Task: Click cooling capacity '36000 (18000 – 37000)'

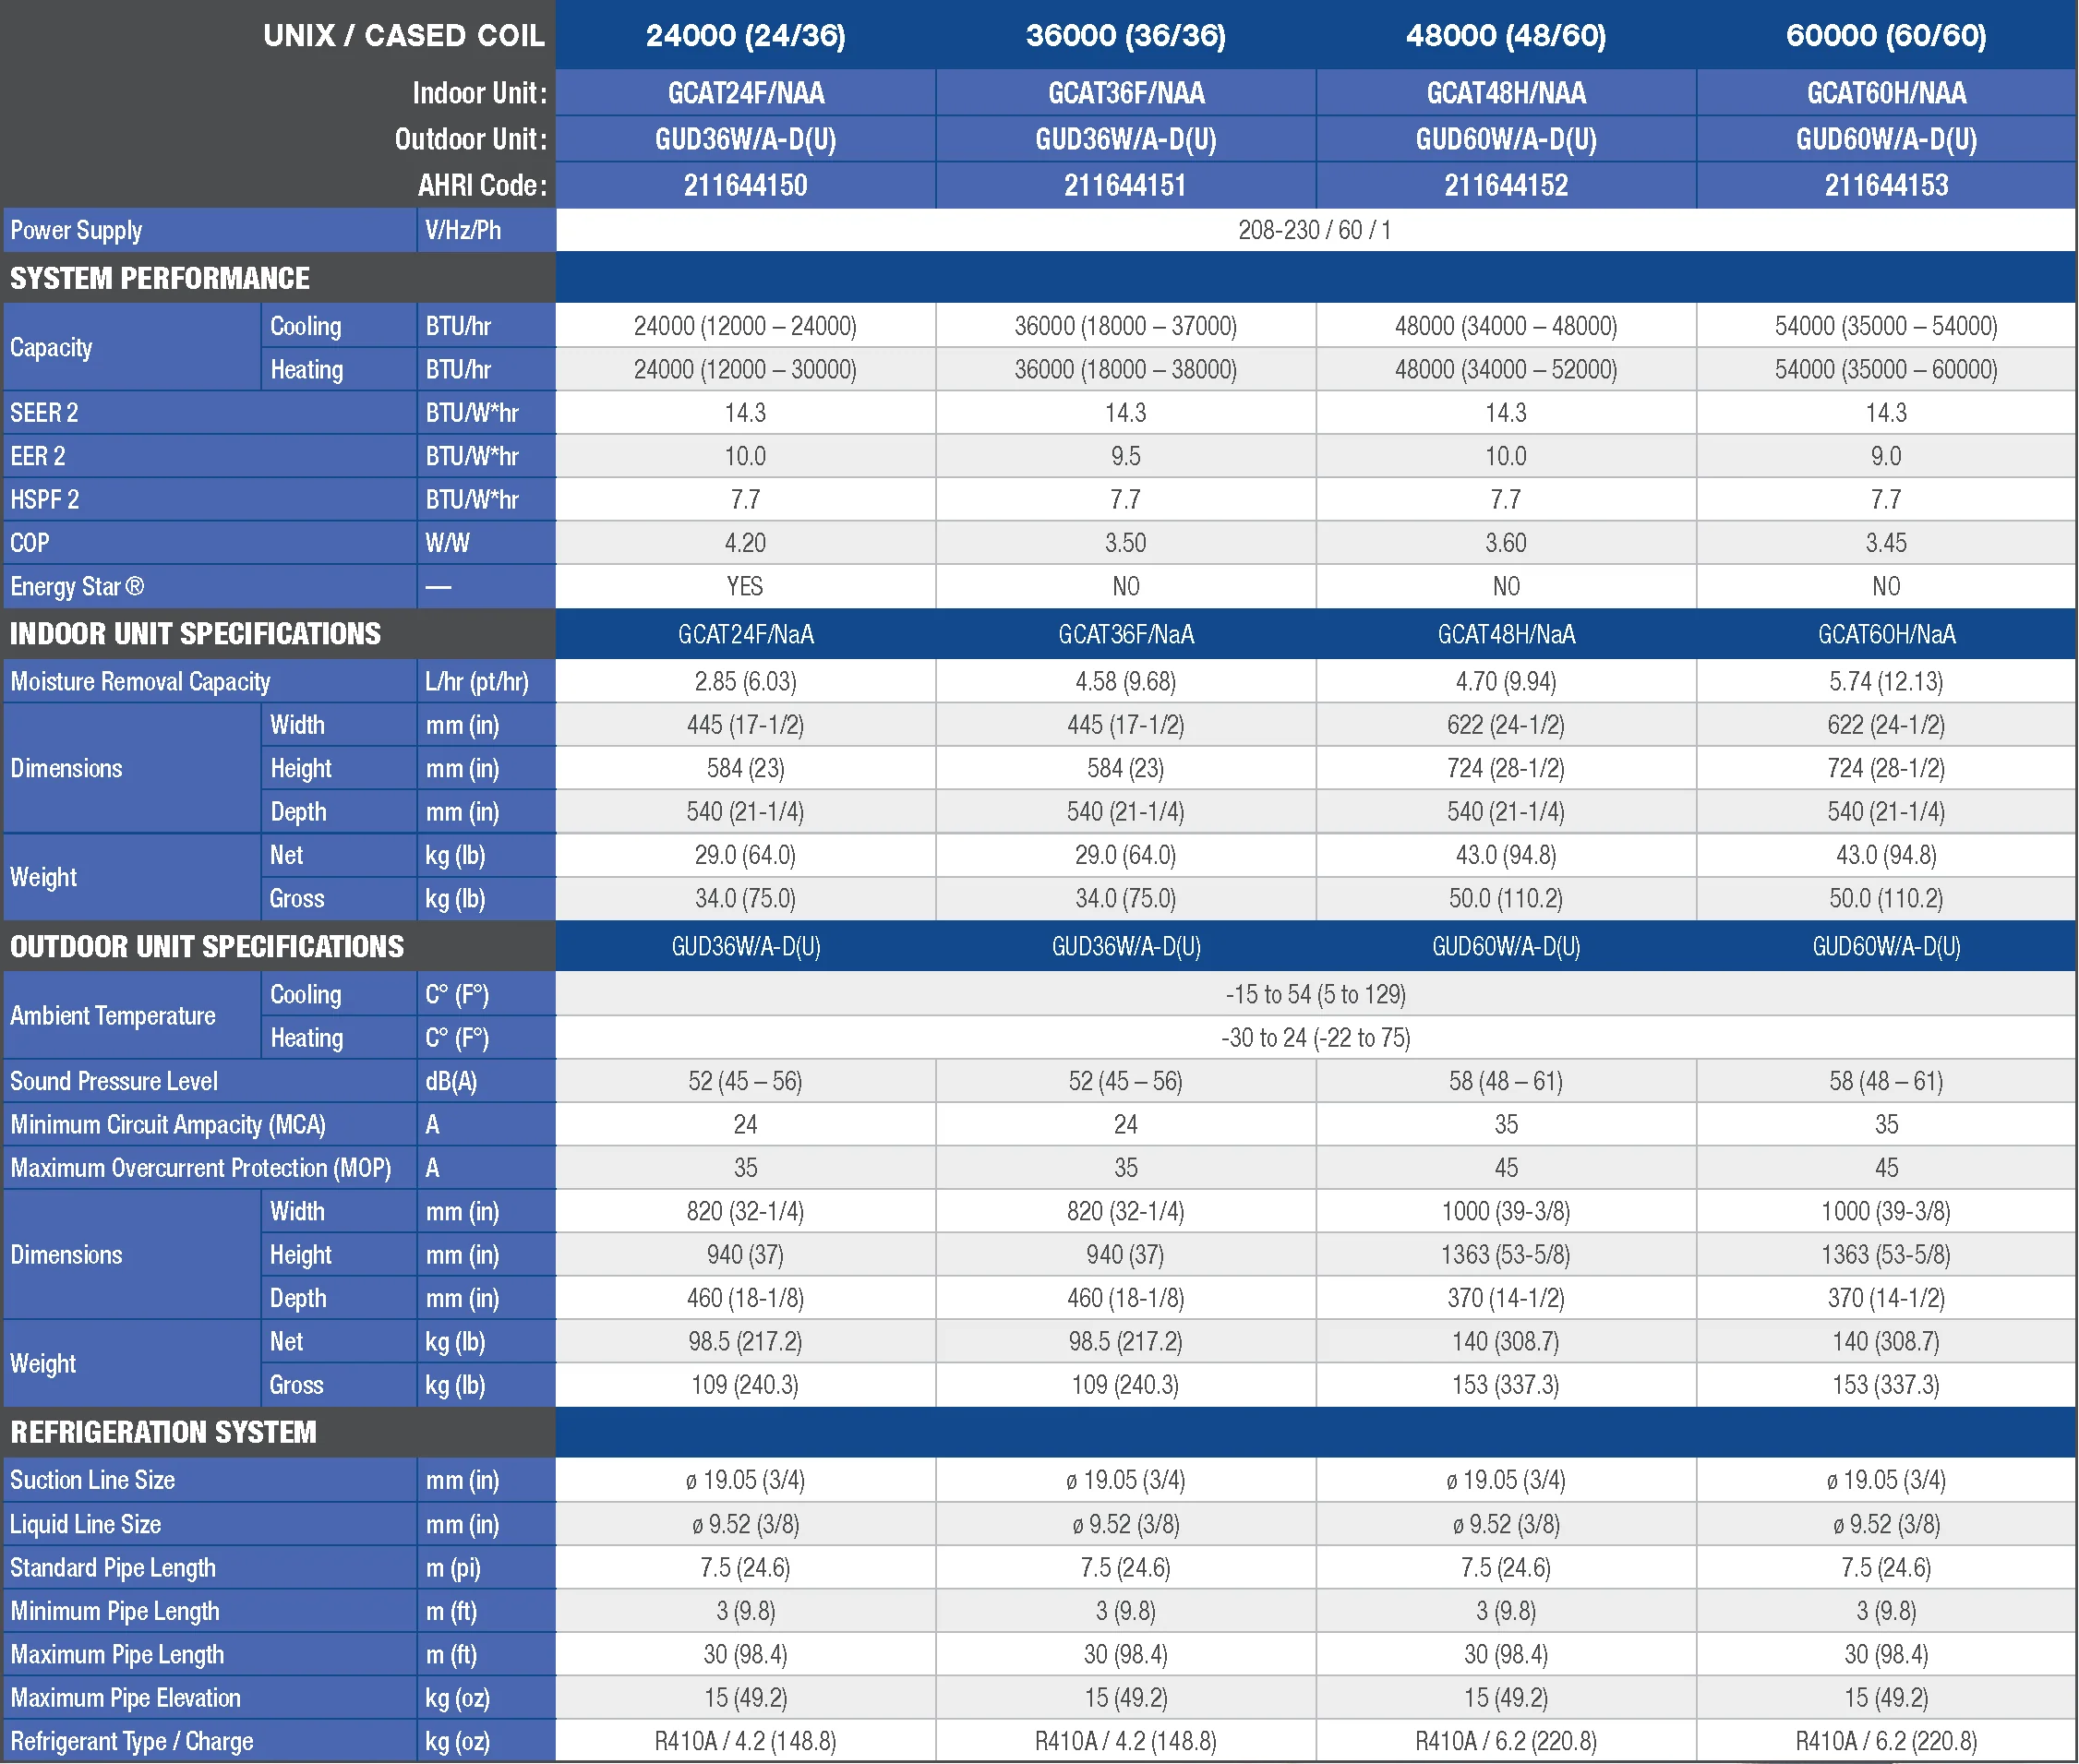Action: point(1125,326)
